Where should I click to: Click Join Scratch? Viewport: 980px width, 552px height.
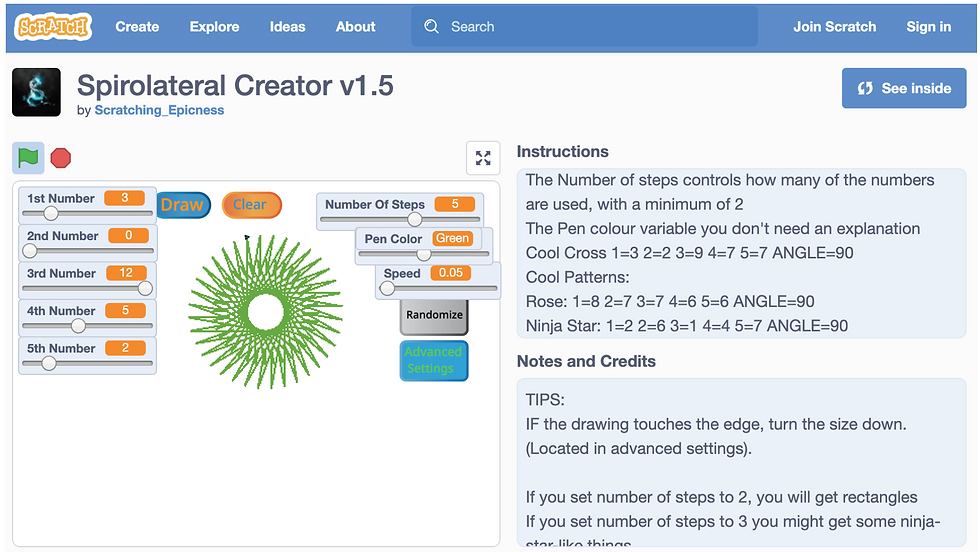point(834,27)
